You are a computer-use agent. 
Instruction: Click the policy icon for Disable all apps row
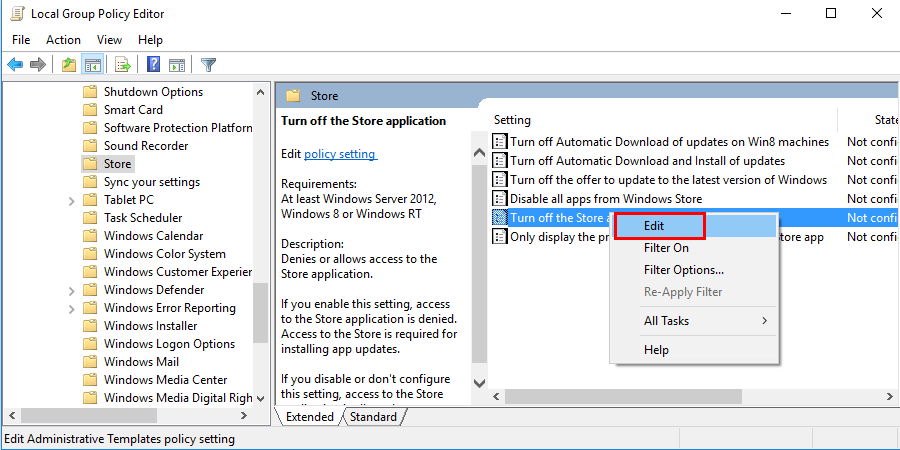[x=501, y=199]
